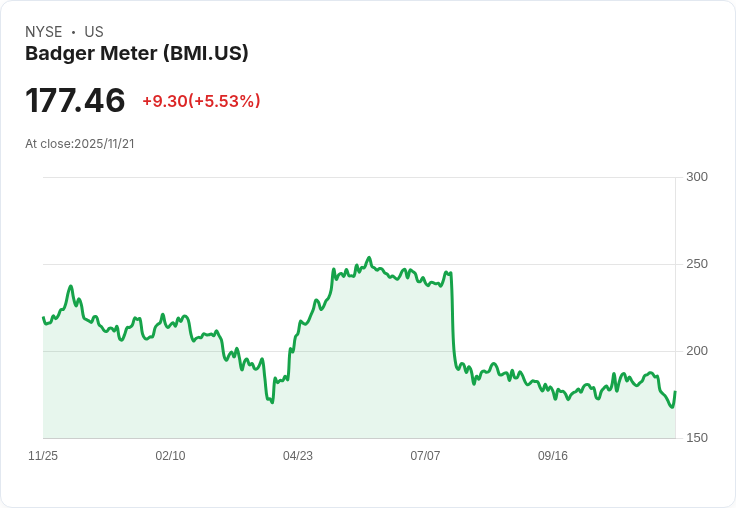Click the 150 y-axis label
The width and height of the screenshot is (736, 508).
697,438
